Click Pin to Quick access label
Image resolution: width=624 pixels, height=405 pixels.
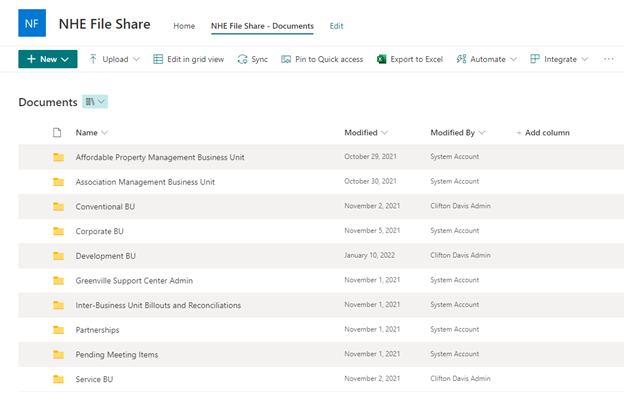(x=329, y=59)
